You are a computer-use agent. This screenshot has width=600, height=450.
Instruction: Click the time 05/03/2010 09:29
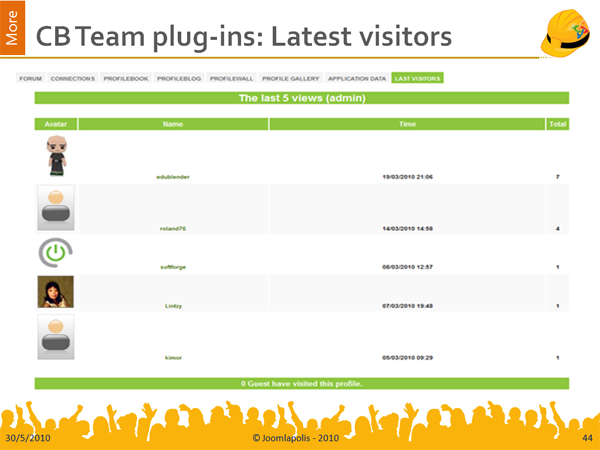(408, 357)
